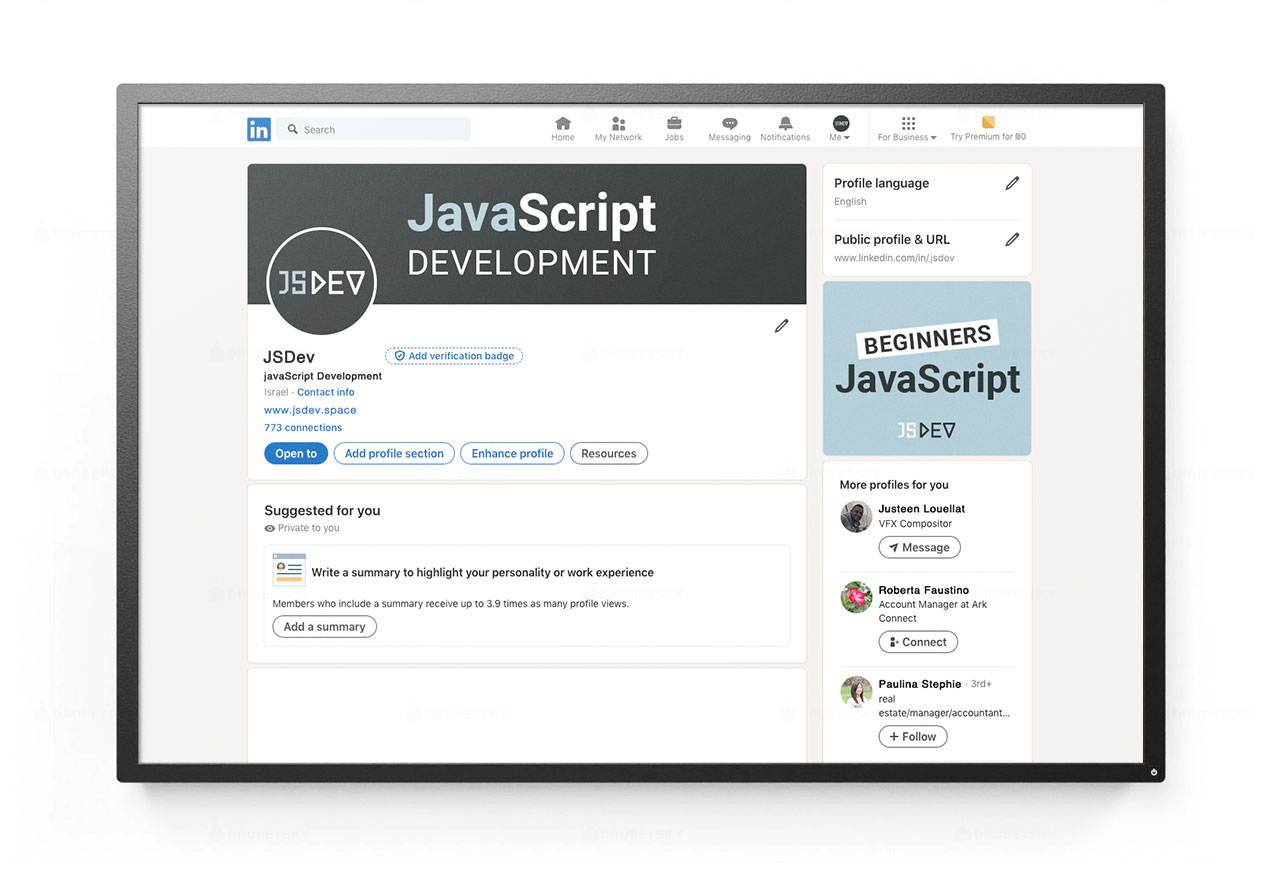The width and height of the screenshot is (1280, 880).
Task: Open the www.jsdev.space link
Action: click(310, 410)
